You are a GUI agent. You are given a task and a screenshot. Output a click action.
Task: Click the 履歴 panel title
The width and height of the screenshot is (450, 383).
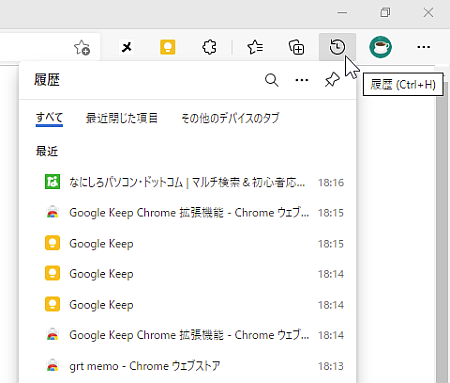pyautogui.click(x=47, y=80)
